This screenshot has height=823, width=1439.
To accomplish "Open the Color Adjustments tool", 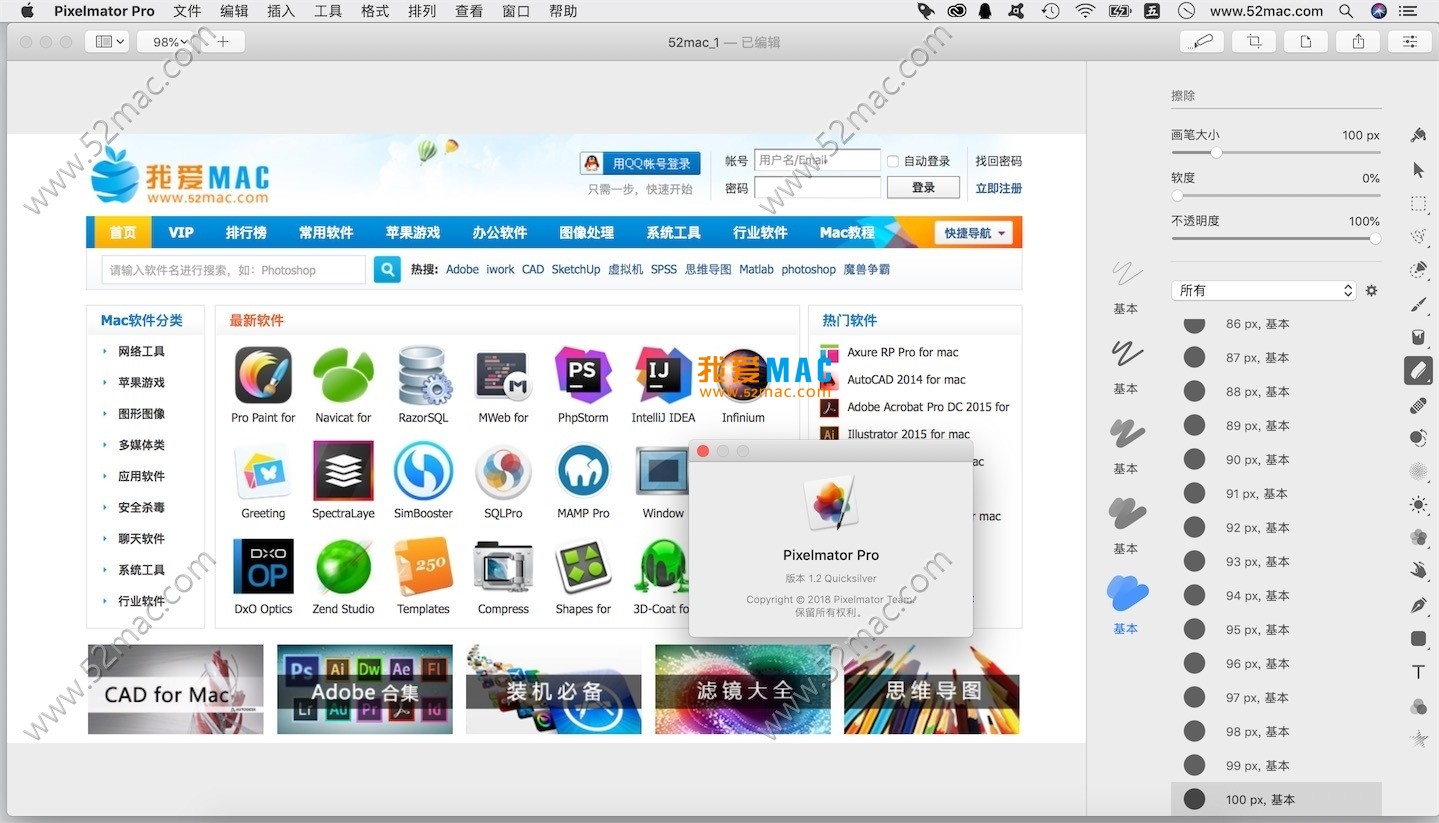I will 1418,706.
